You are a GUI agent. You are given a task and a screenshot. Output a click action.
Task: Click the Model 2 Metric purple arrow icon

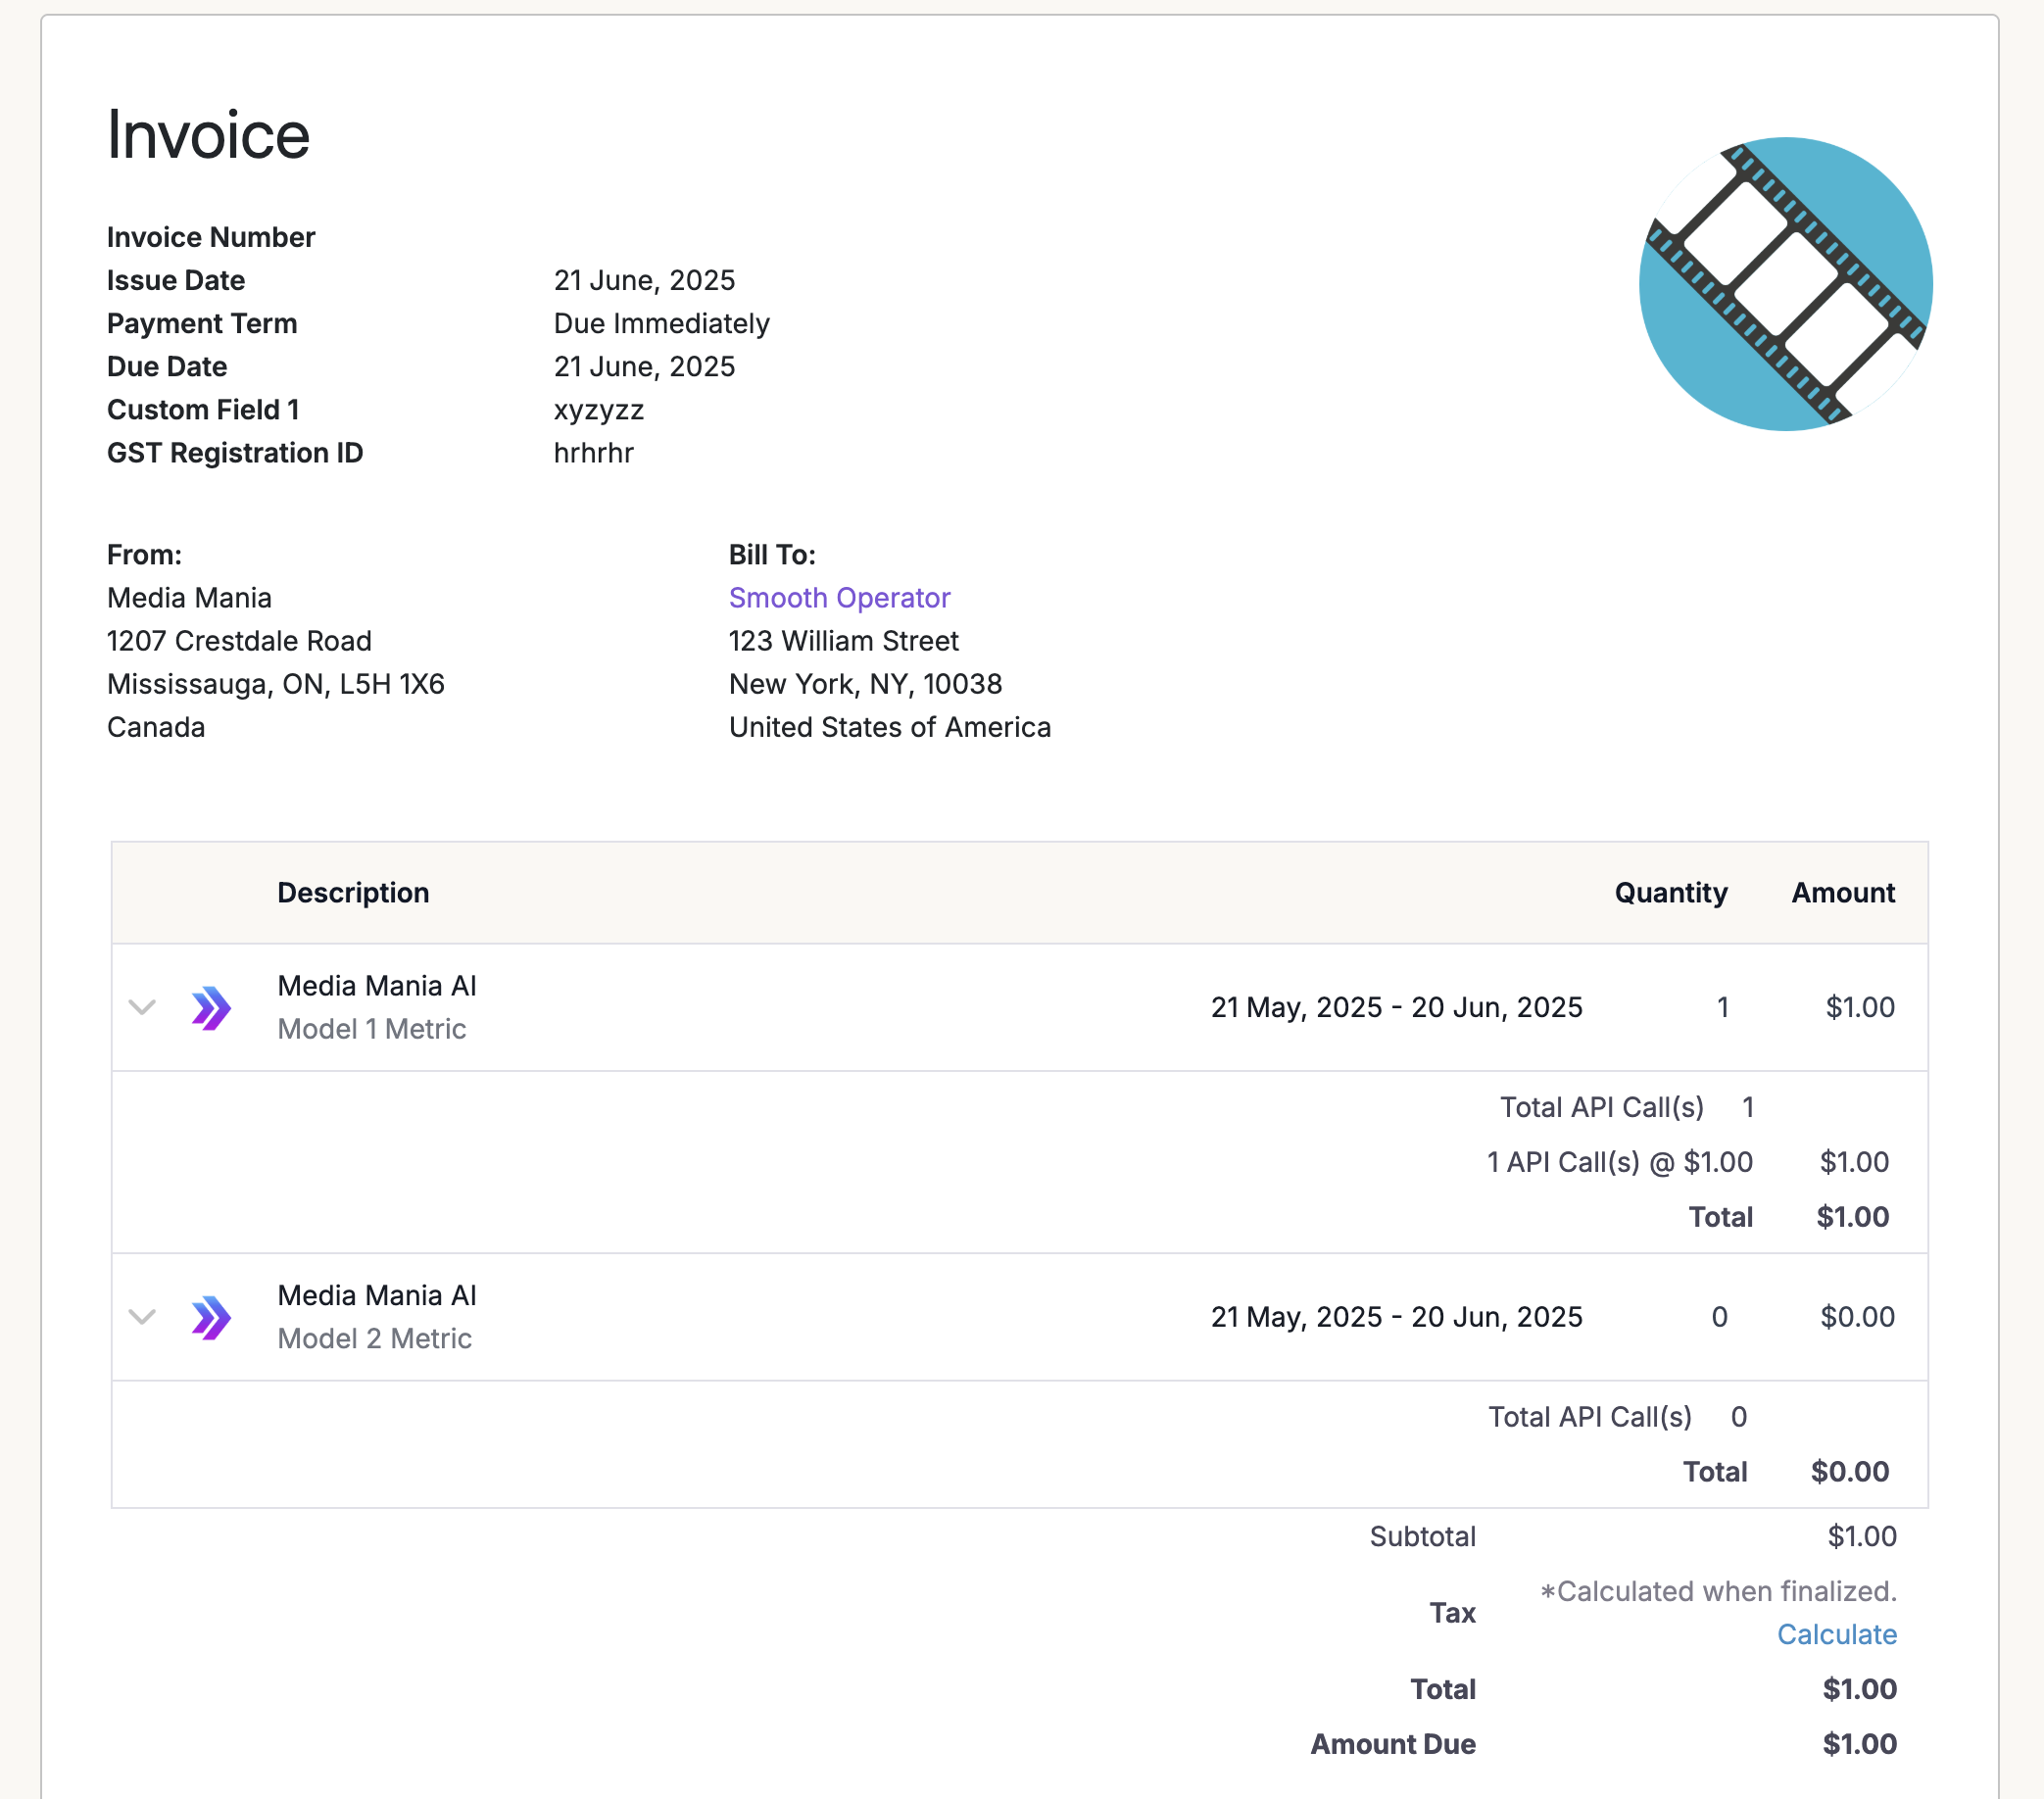(211, 1316)
